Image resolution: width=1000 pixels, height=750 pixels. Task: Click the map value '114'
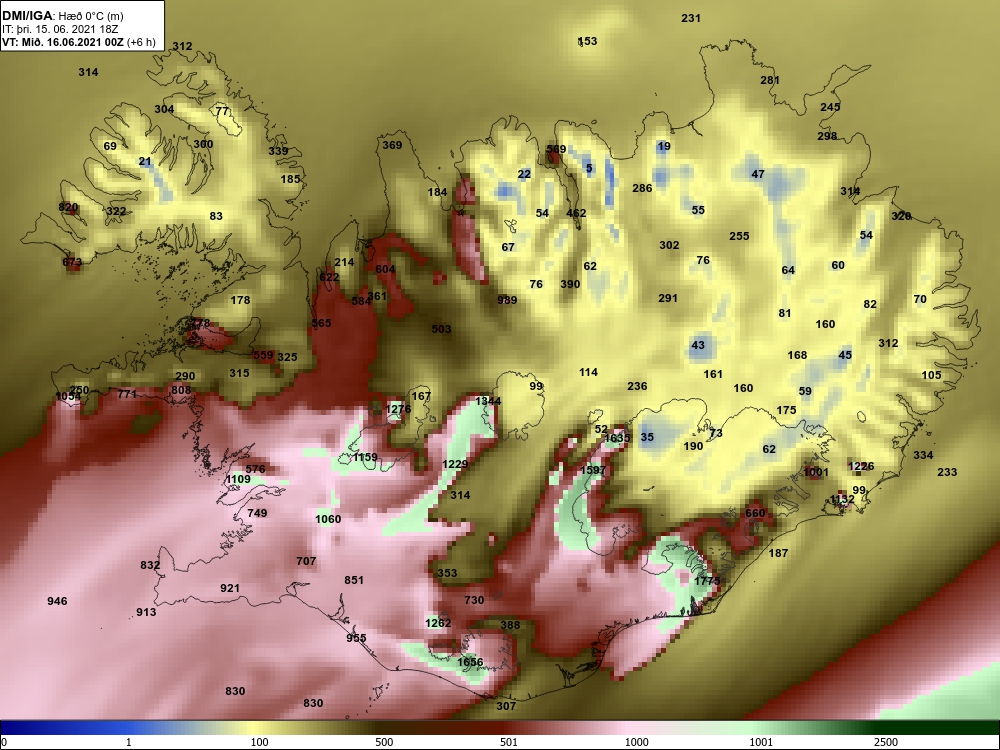(x=589, y=372)
